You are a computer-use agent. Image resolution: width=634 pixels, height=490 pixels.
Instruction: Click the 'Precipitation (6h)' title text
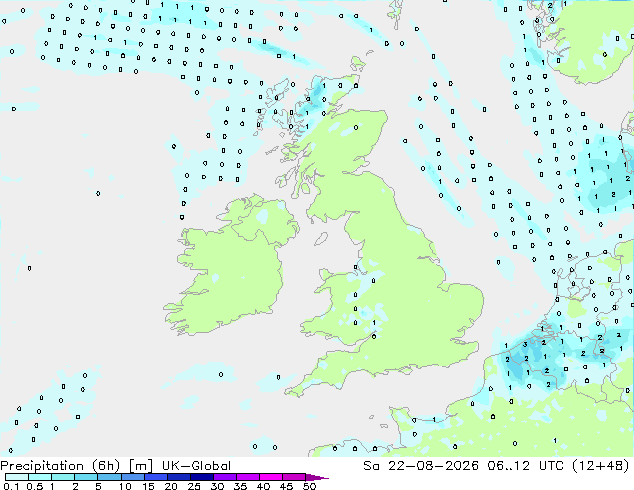coord(60,466)
